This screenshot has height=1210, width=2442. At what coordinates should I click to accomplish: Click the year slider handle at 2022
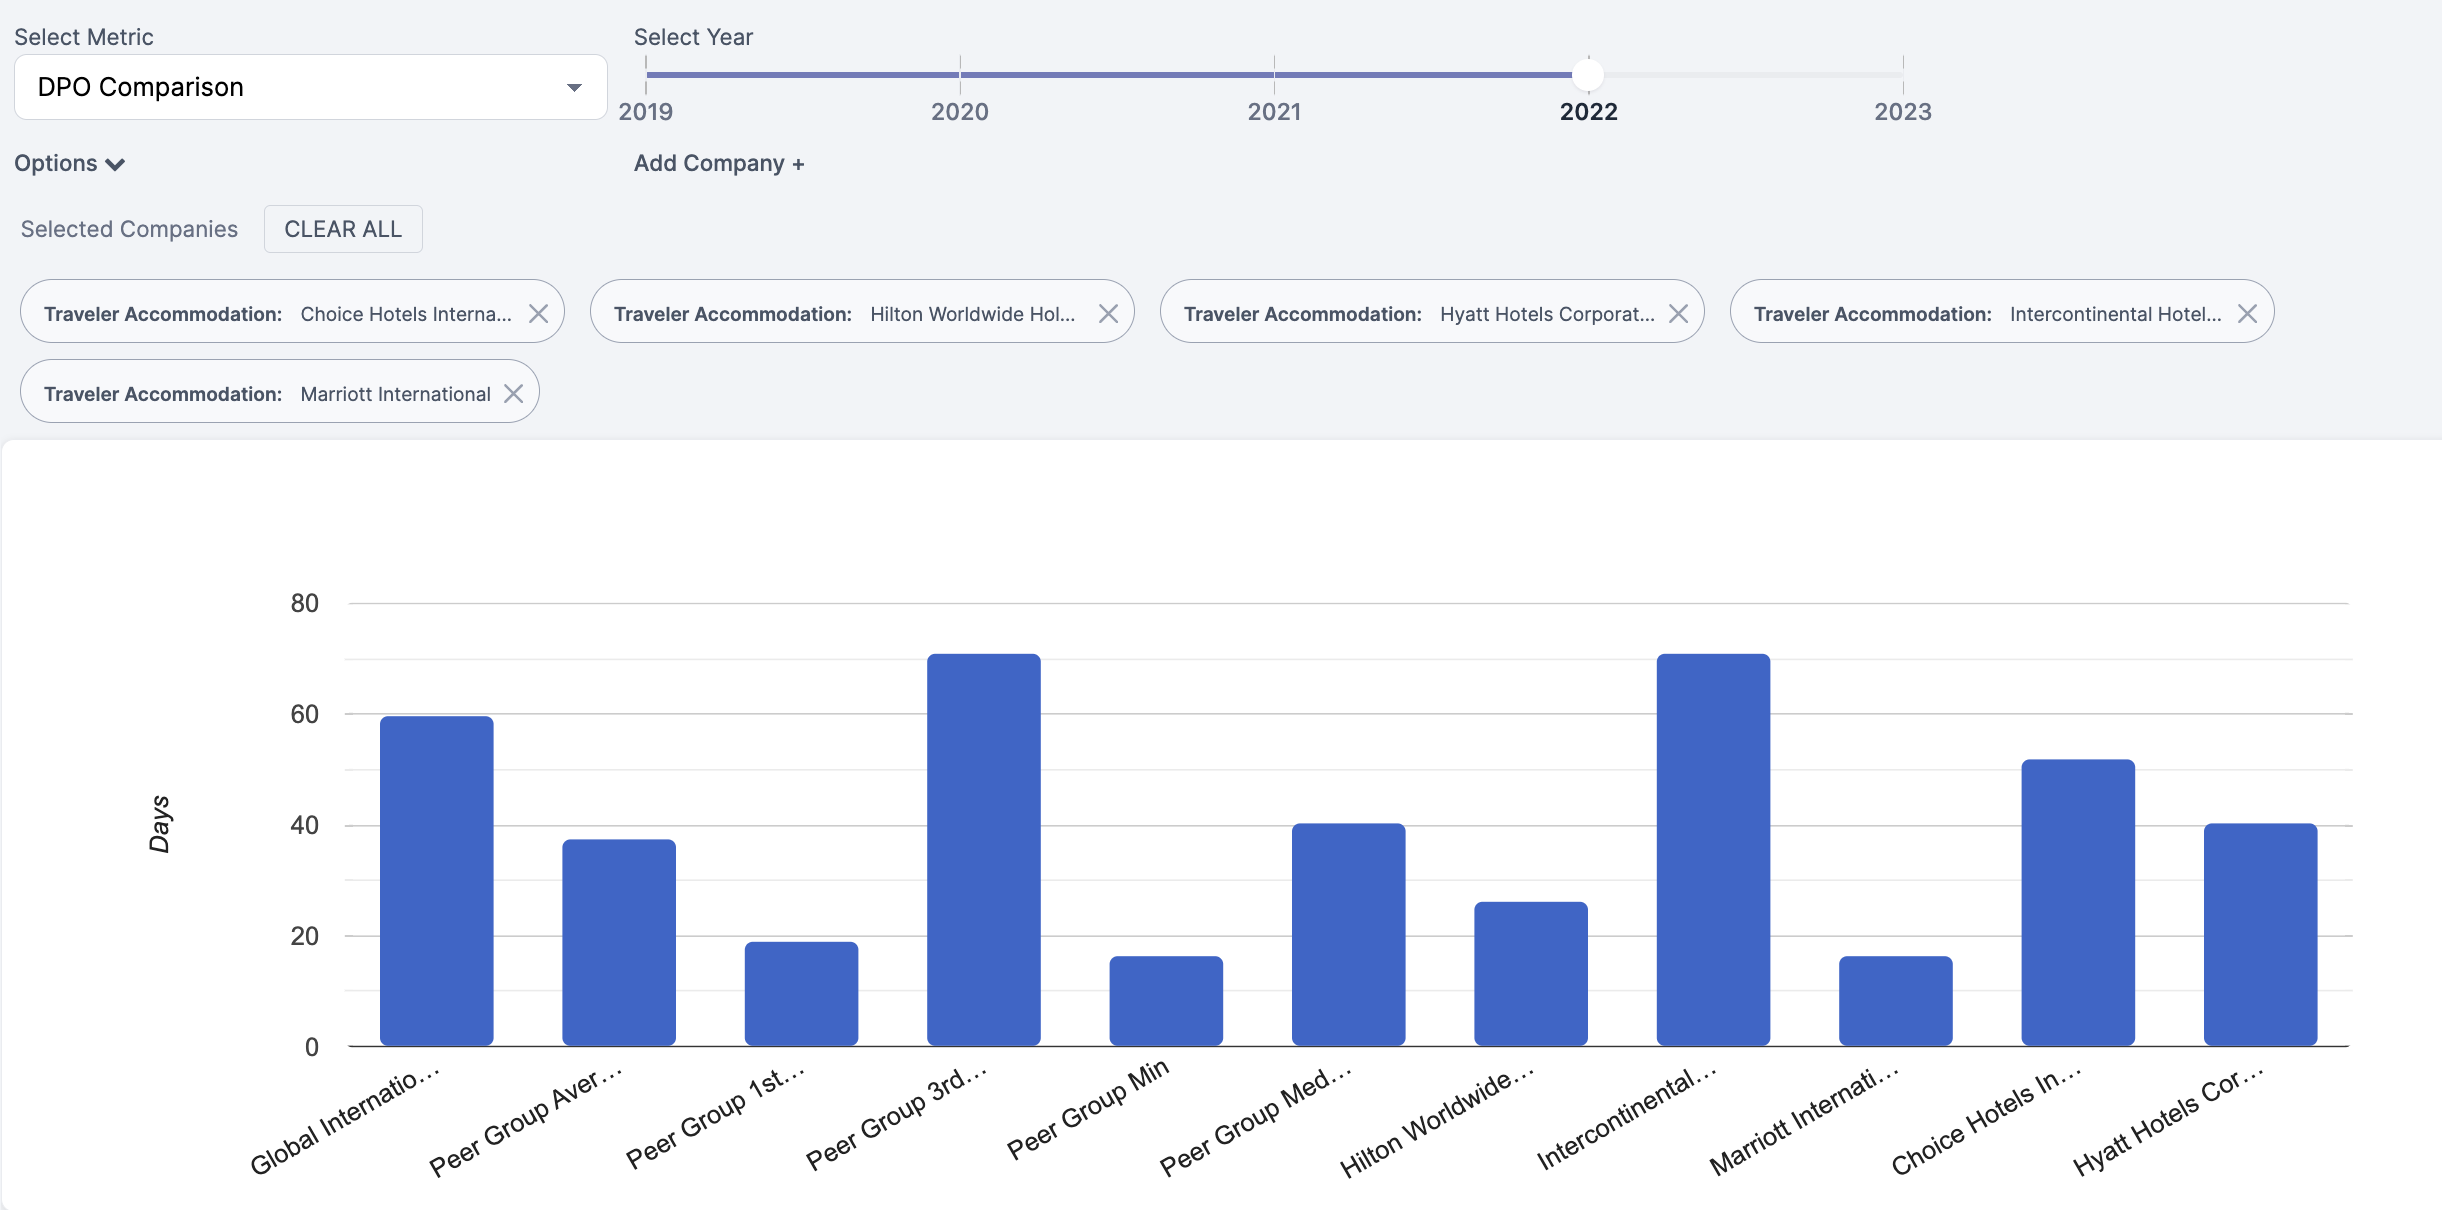(1588, 75)
